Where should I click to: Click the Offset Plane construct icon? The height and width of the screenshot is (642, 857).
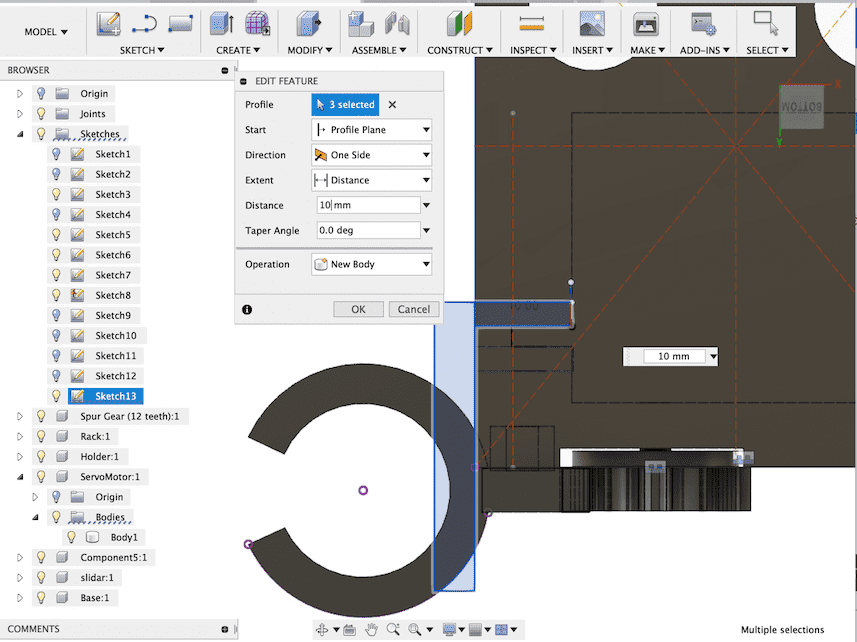[x=457, y=24]
